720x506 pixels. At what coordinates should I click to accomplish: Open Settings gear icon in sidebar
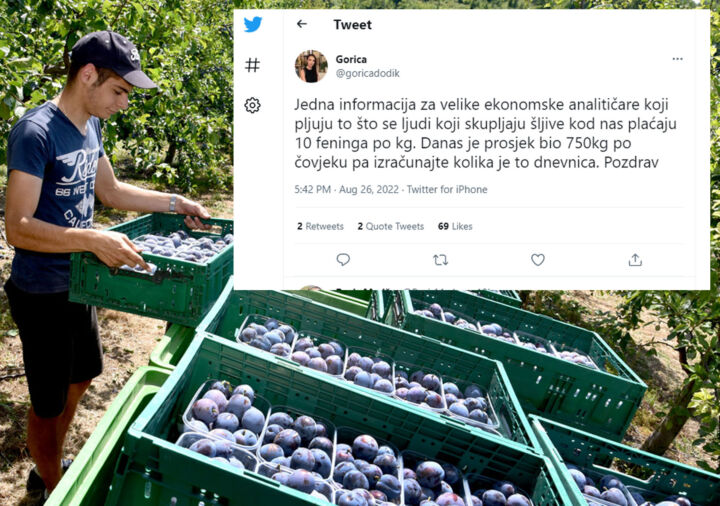(252, 105)
